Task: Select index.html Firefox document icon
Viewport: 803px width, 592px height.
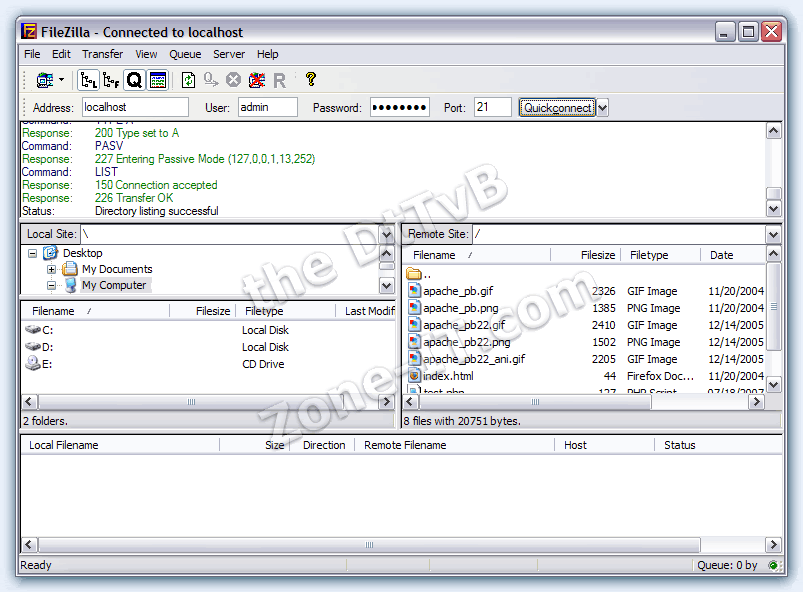Action: 414,375
